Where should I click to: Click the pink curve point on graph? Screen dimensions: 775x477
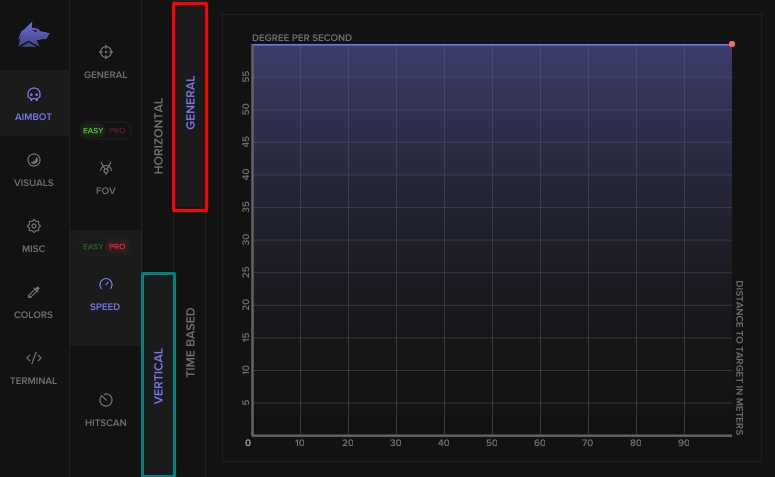732,44
